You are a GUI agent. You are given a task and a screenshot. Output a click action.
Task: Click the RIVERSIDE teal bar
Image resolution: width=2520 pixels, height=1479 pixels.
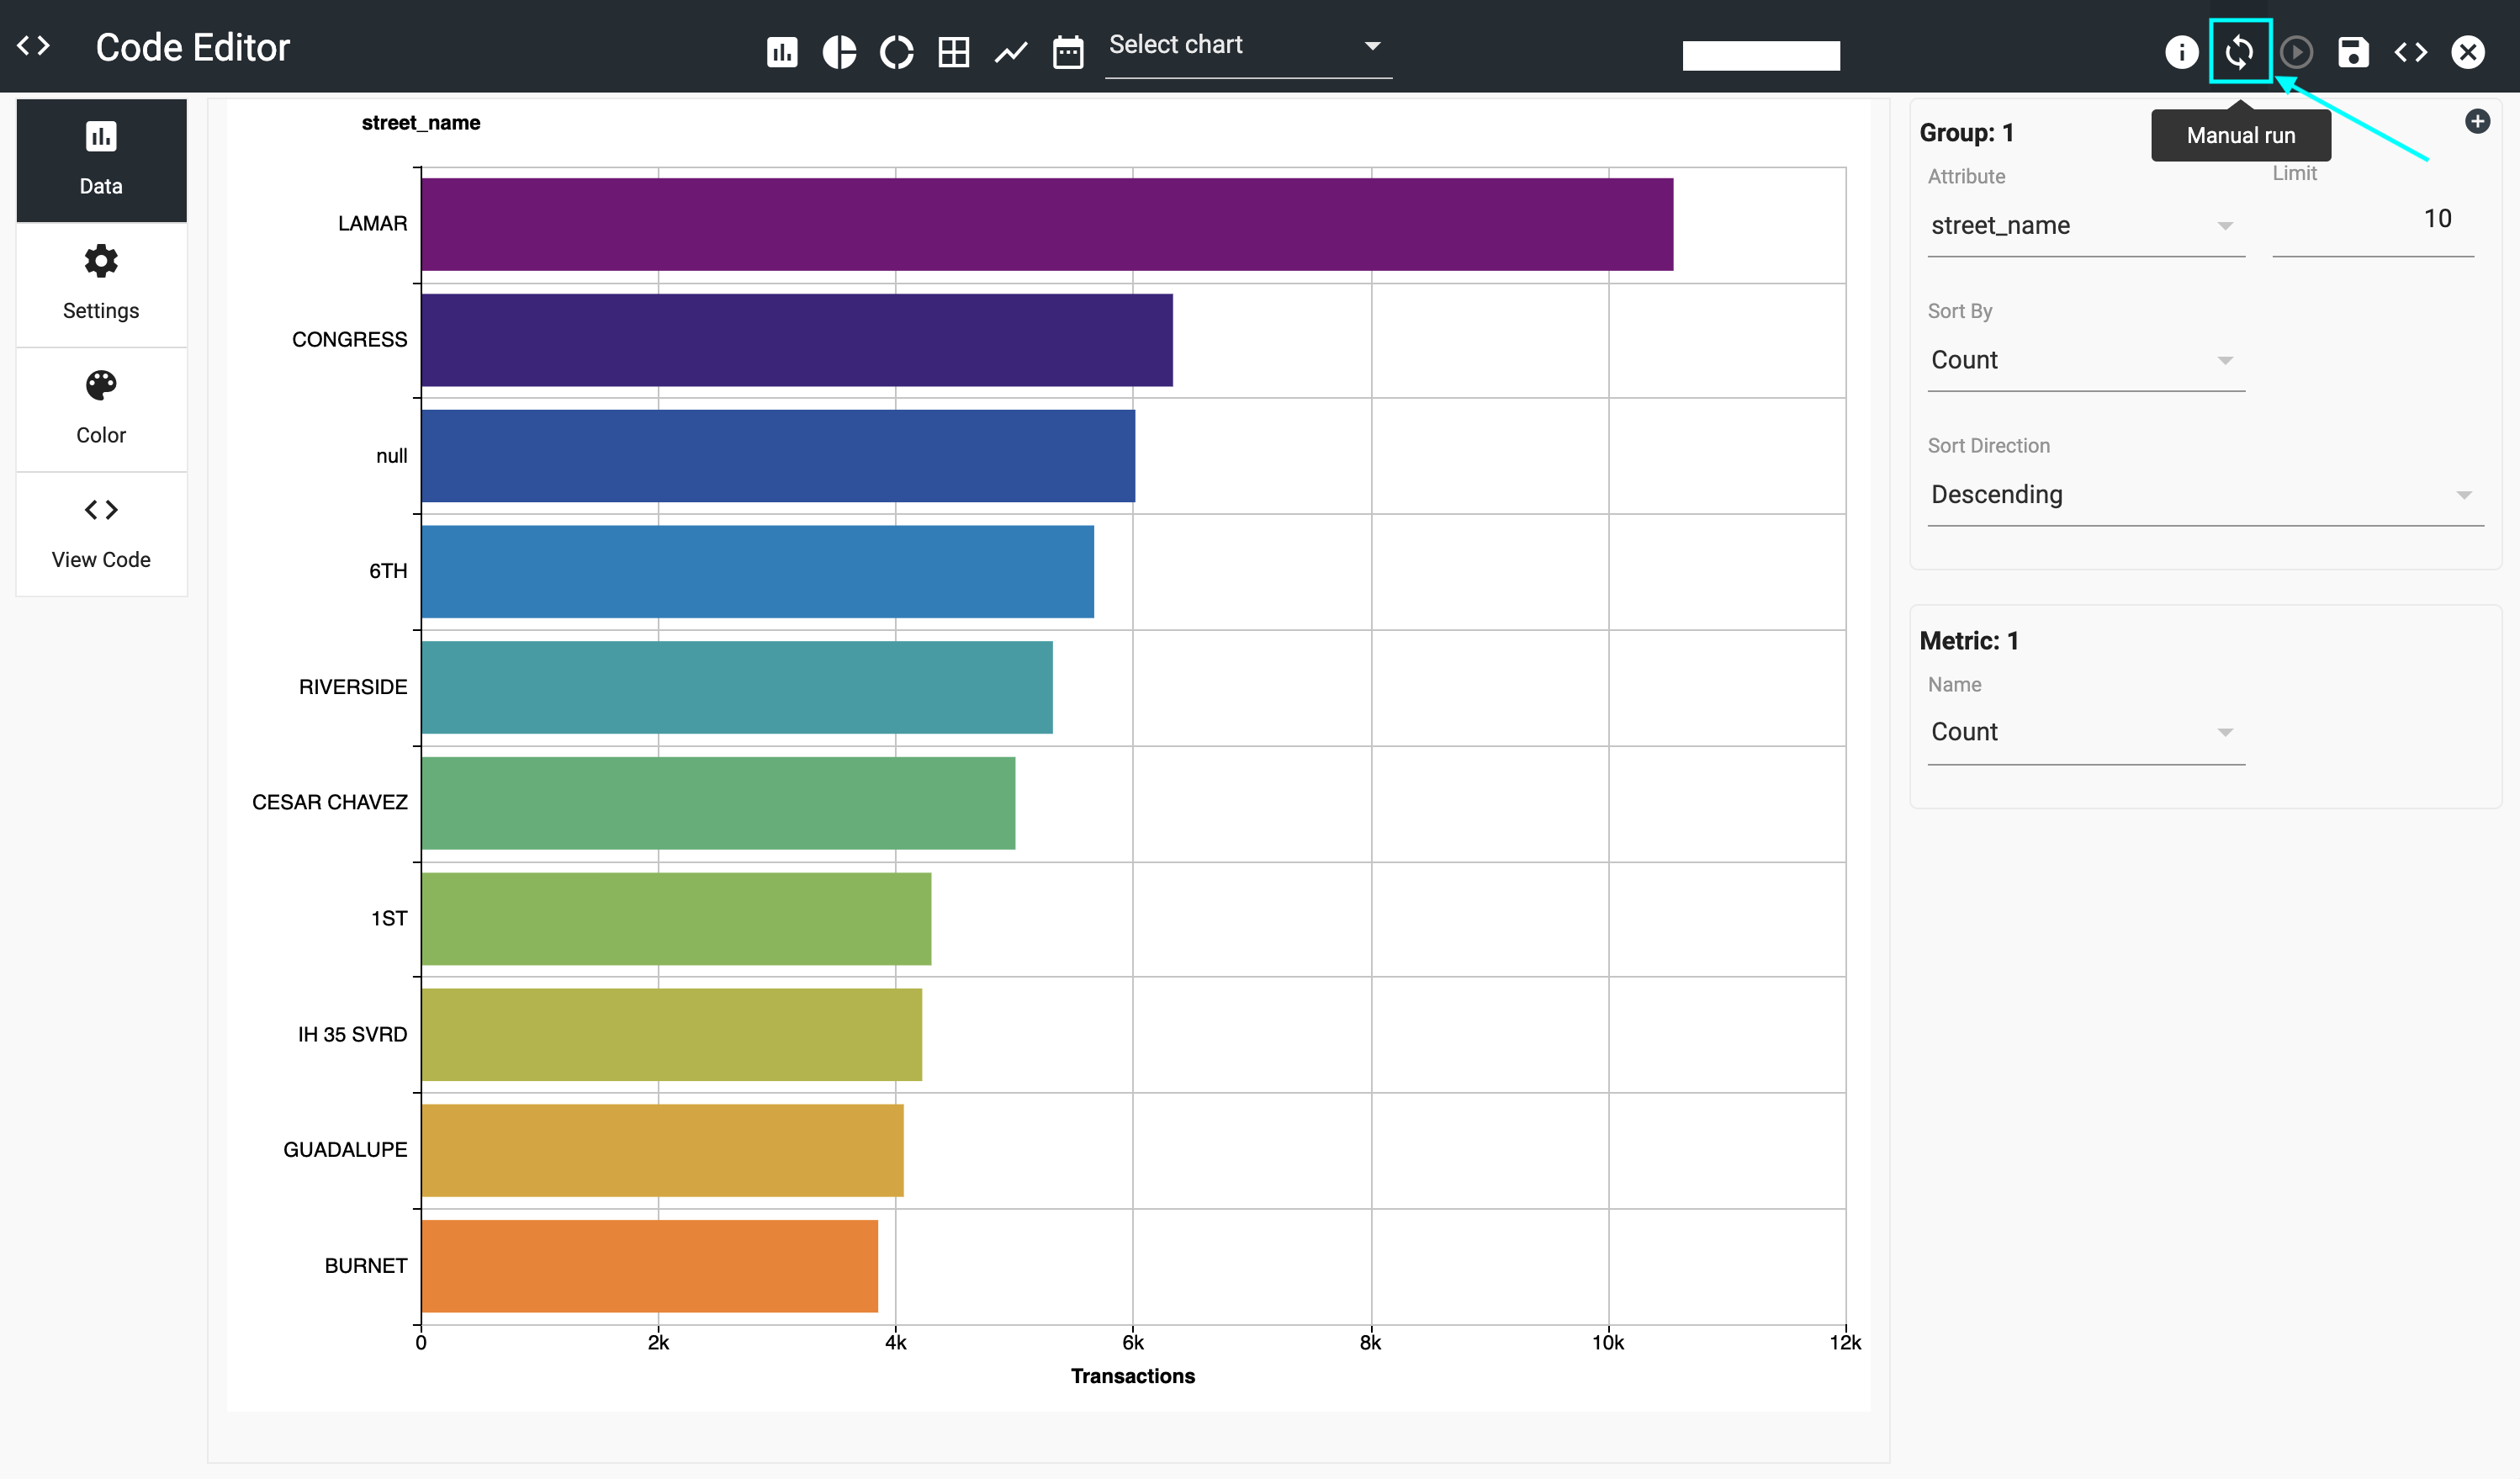(x=737, y=687)
